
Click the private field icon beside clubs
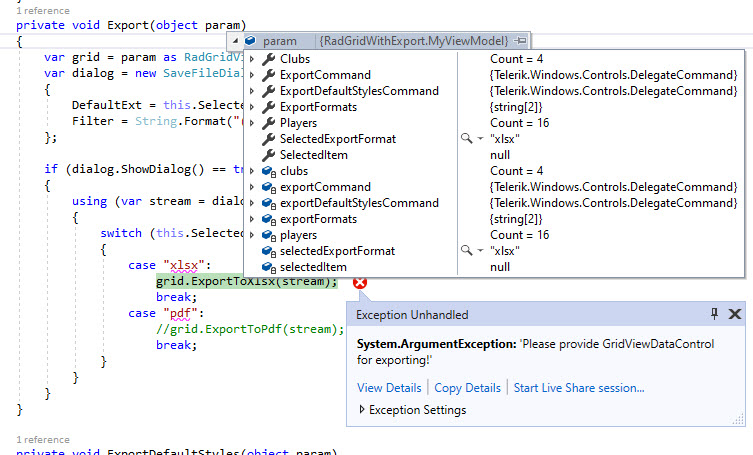269,172
